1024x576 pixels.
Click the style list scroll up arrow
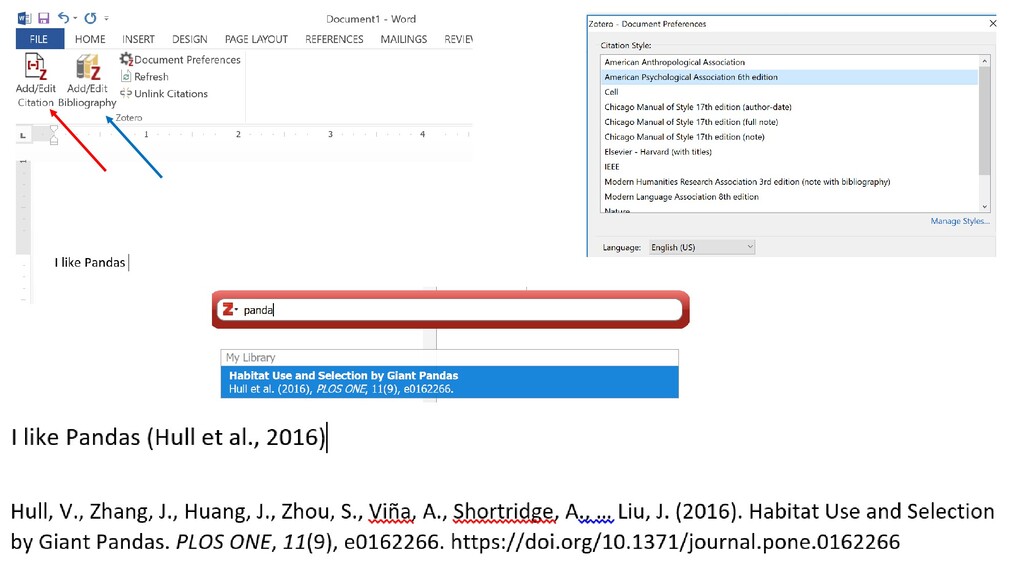(x=985, y=61)
